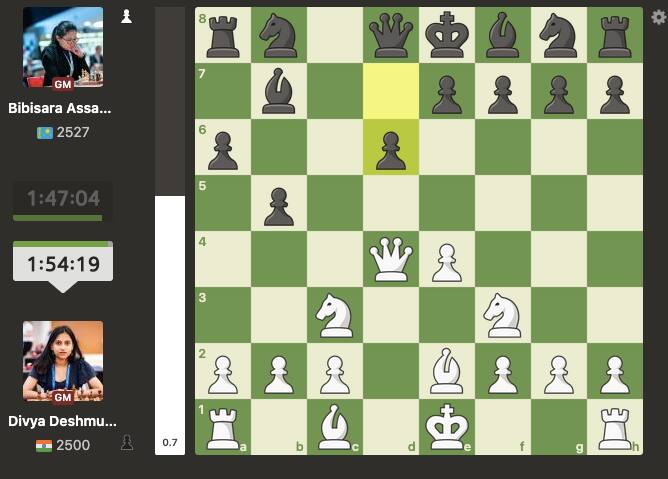The width and height of the screenshot is (668, 479).
Task: Select the white pawn on h2
Action: click(615, 375)
